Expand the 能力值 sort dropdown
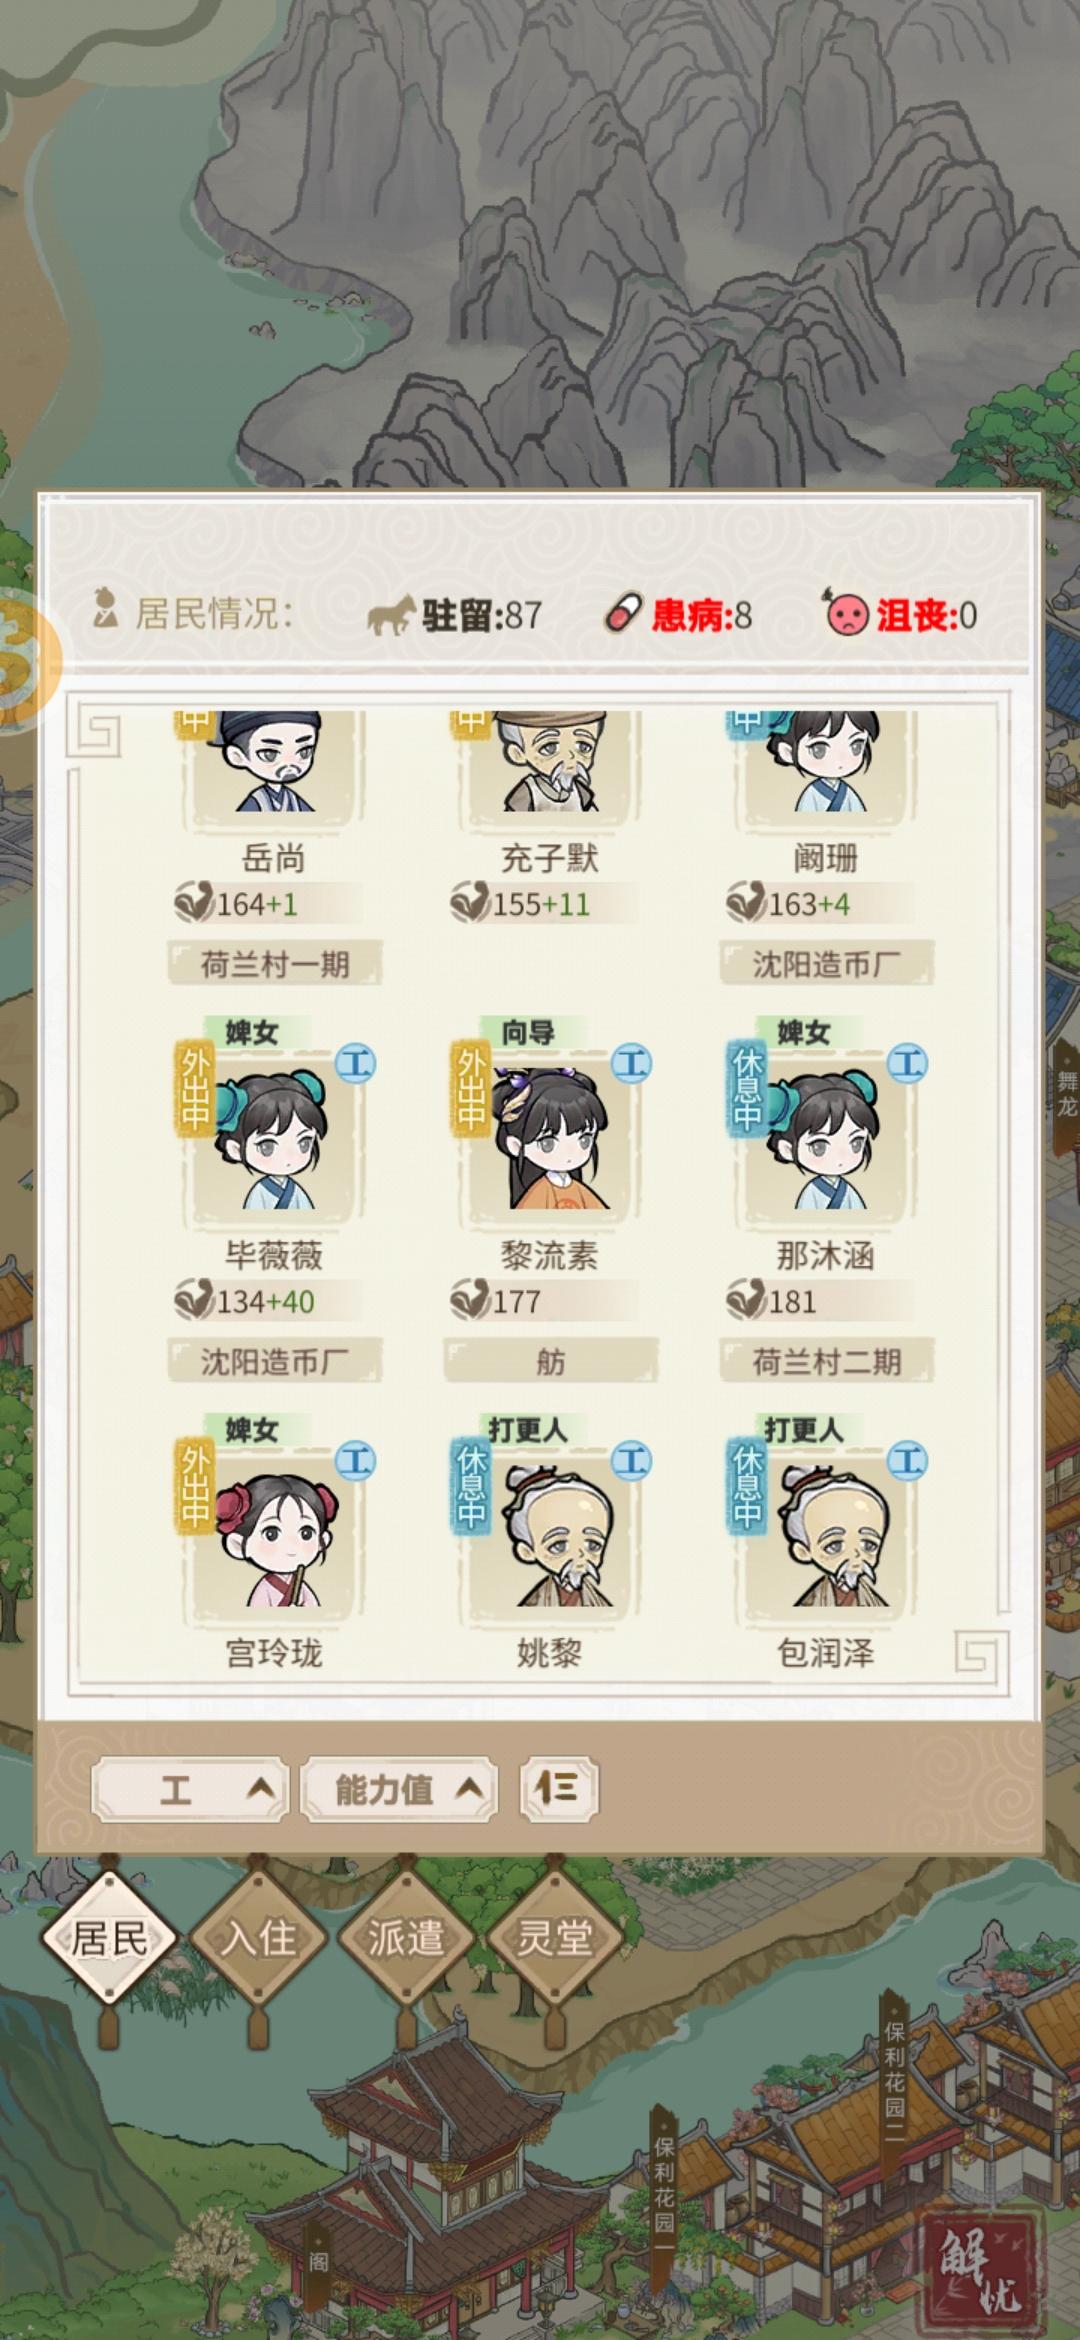Image resolution: width=1080 pixels, height=2340 pixels. (399, 1789)
